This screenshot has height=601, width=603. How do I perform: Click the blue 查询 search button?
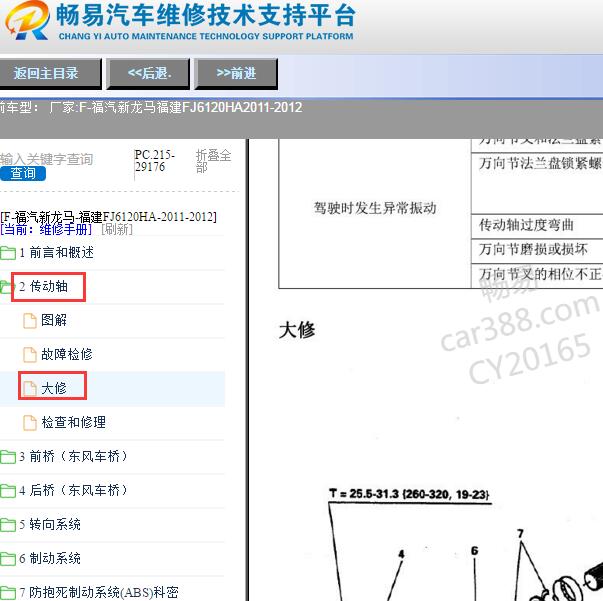(23, 173)
